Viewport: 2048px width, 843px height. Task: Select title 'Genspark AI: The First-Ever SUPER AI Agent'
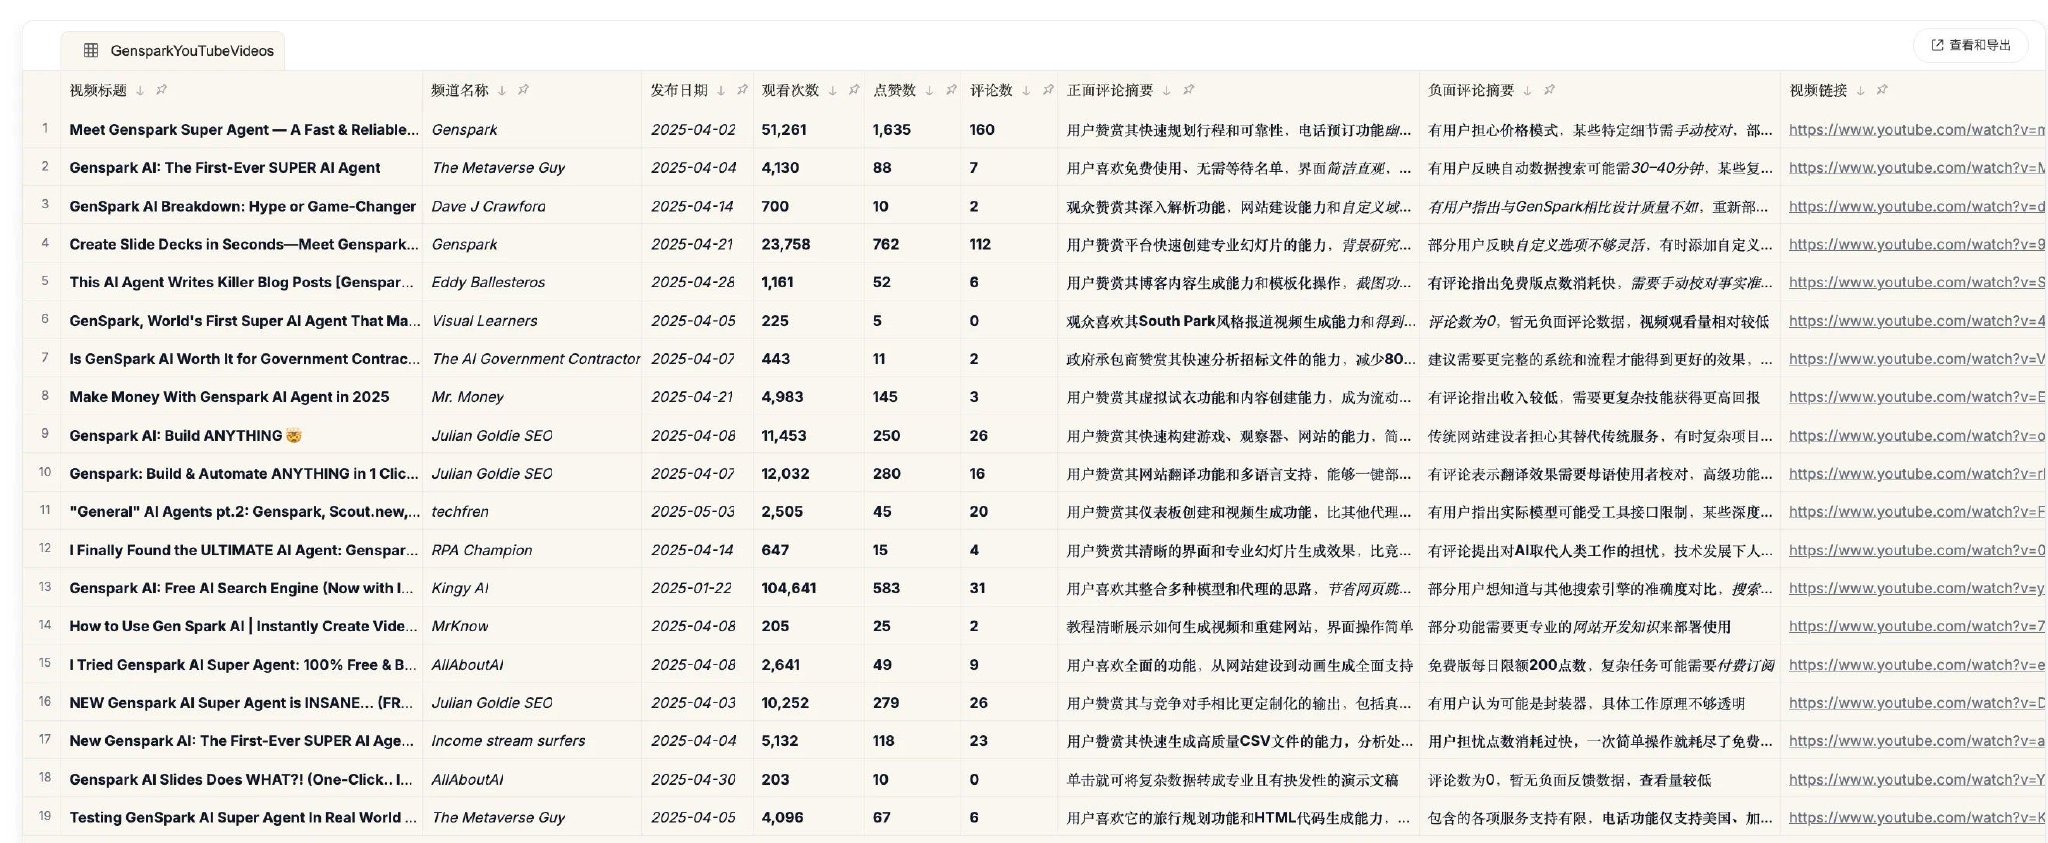click(x=225, y=167)
